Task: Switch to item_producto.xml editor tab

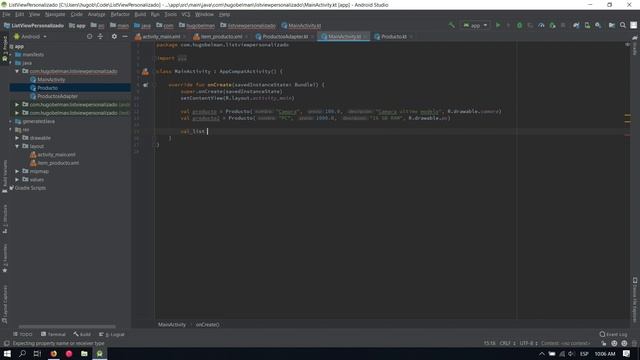Action: (220, 37)
